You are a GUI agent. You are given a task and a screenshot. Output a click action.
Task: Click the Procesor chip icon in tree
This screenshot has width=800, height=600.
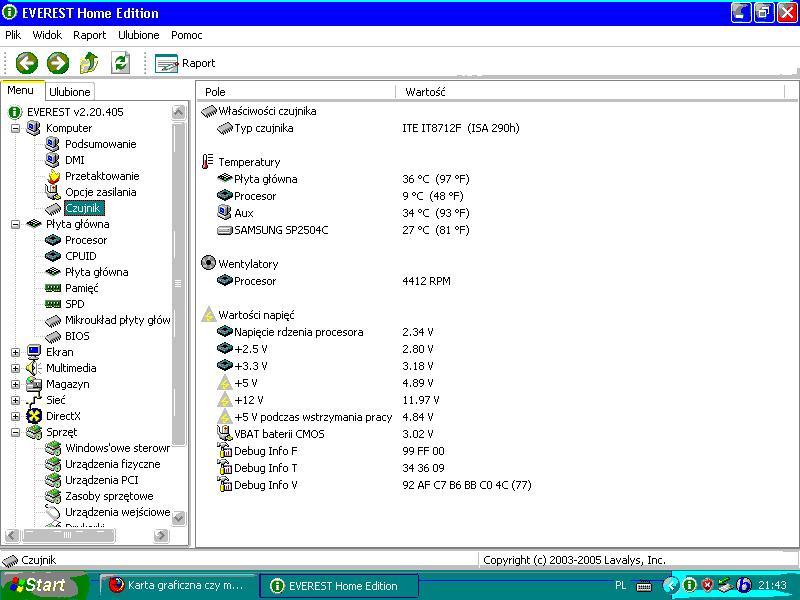coord(53,240)
